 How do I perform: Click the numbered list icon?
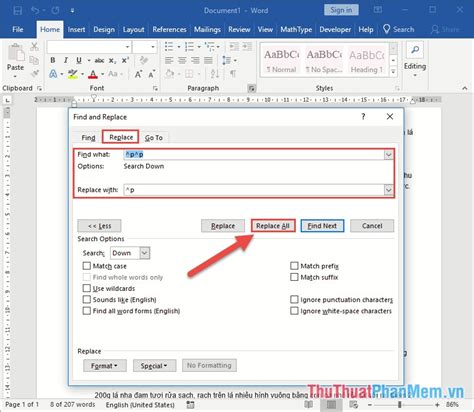[x=189, y=47]
